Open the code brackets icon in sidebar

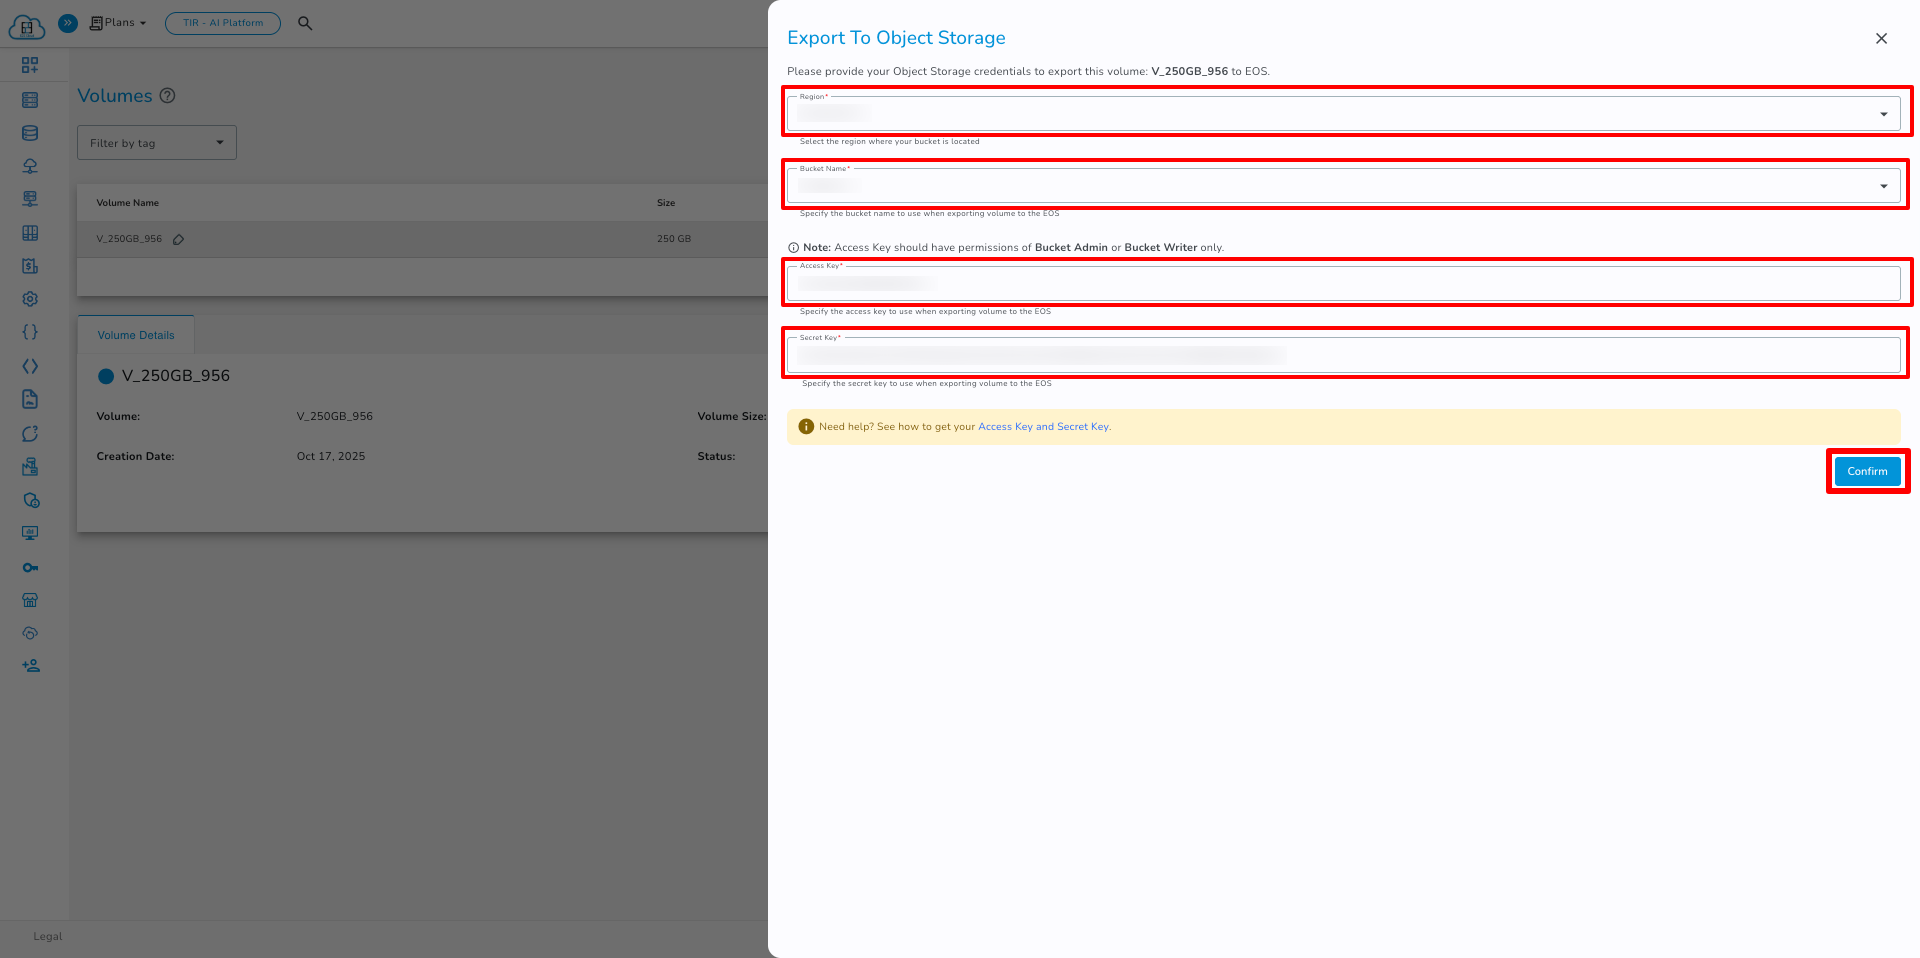(31, 365)
